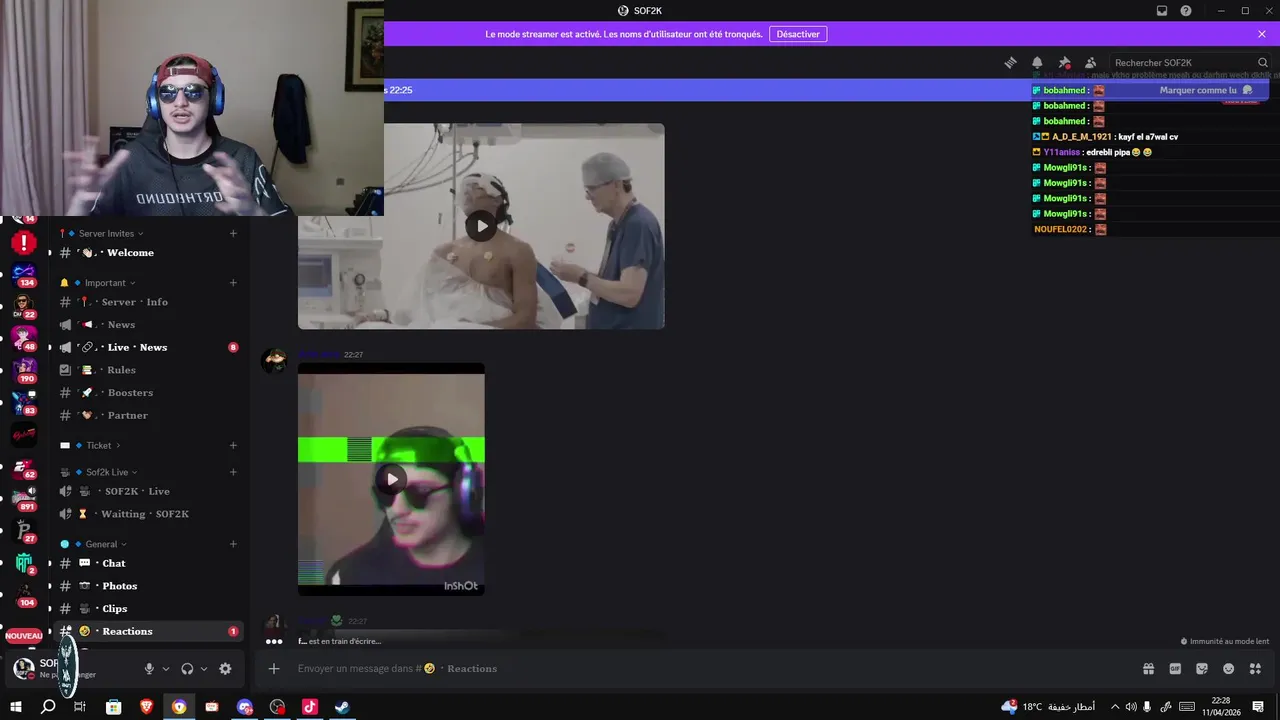Open the Threads icon in channel header
This screenshot has width=1280, height=720.
click(x=1011, y=62)
